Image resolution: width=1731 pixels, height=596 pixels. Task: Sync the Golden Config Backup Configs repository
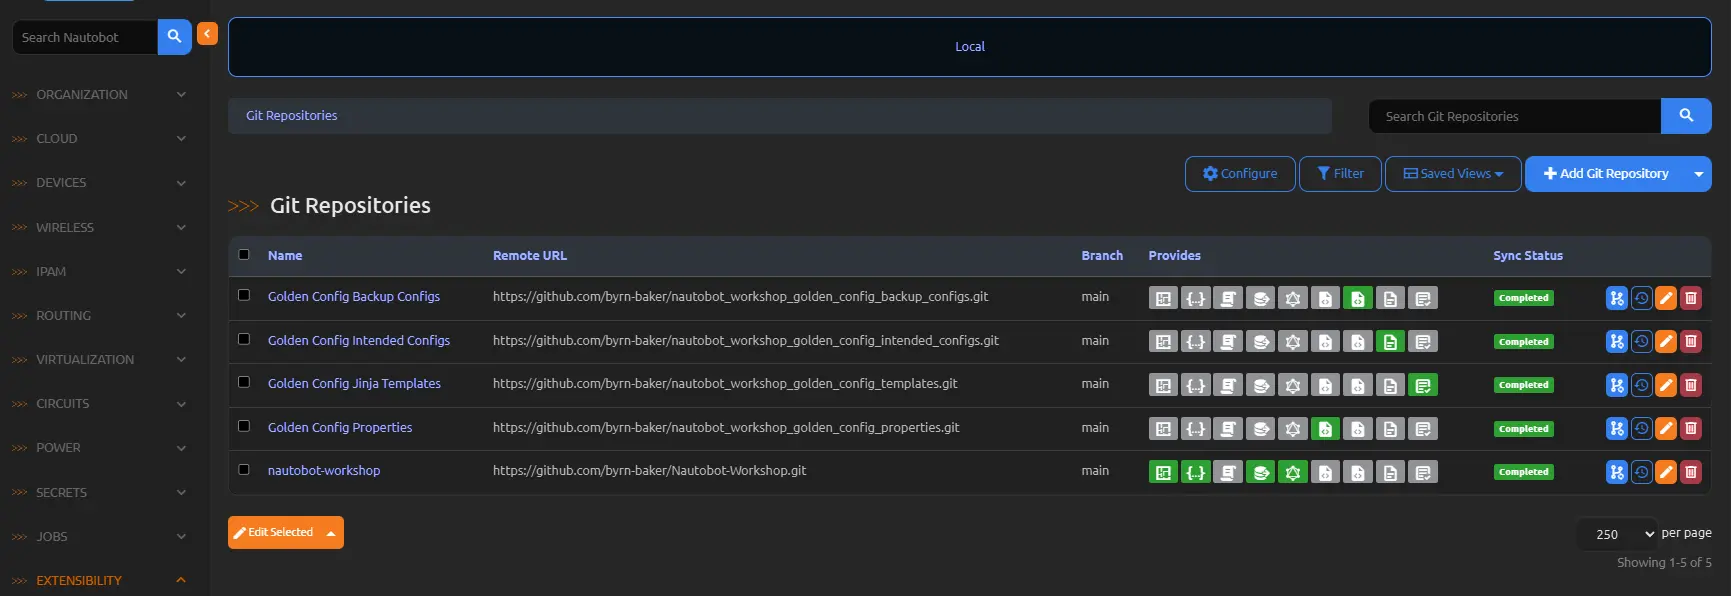point(1616,298)
